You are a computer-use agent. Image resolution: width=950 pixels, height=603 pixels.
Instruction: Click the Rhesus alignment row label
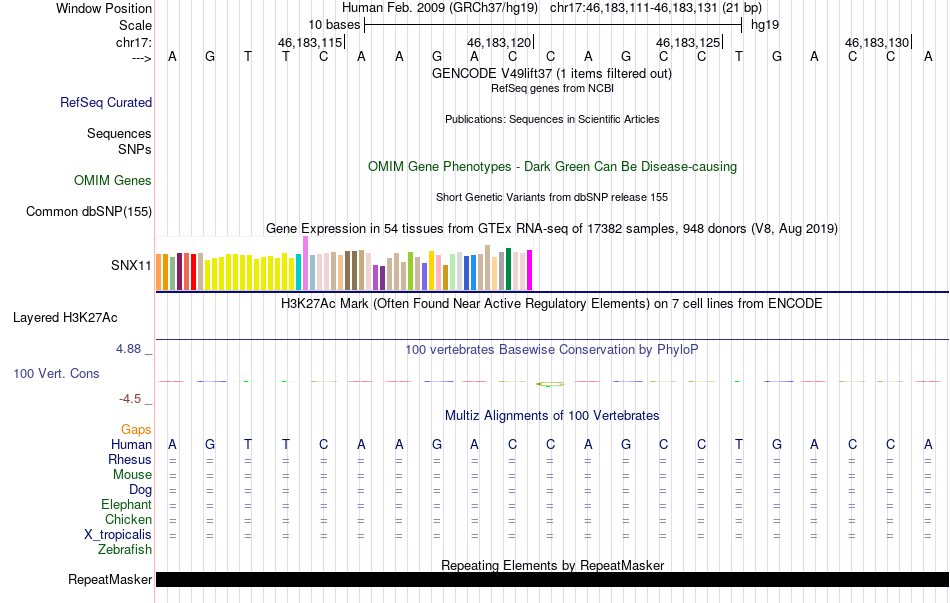pyautogui.click(x=130, y=459)
